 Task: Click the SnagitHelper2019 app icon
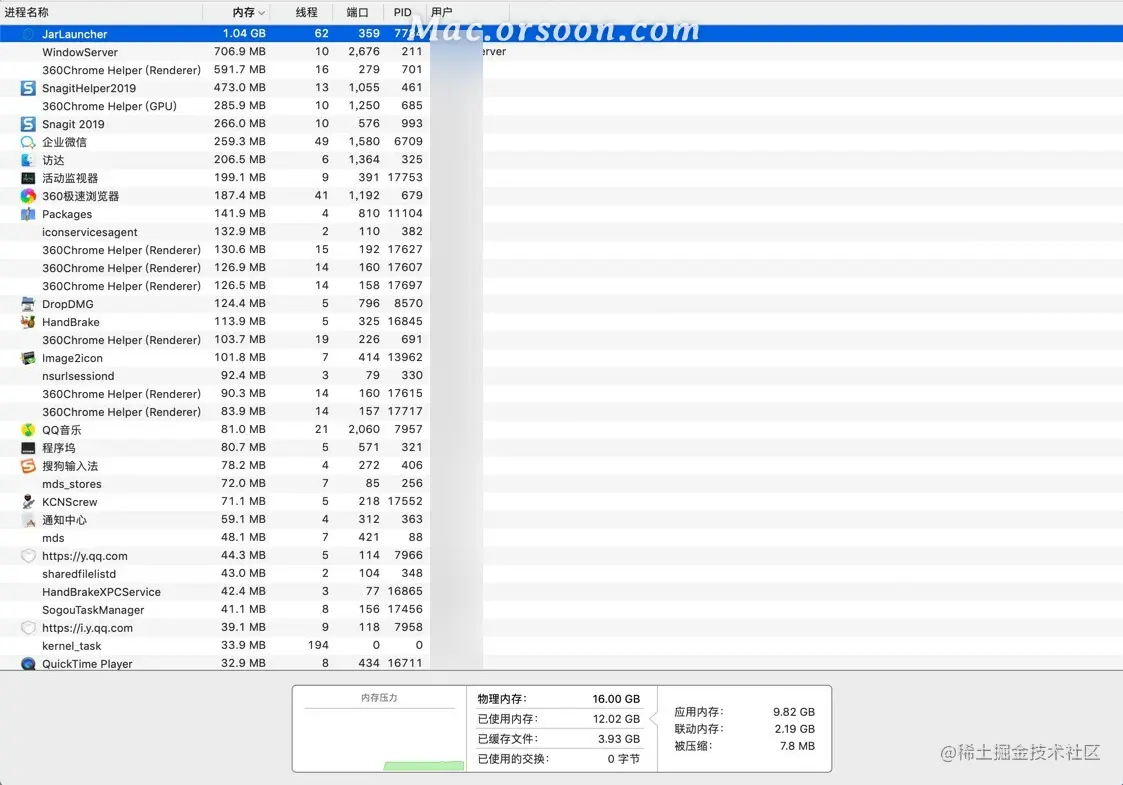click(28, 88)
